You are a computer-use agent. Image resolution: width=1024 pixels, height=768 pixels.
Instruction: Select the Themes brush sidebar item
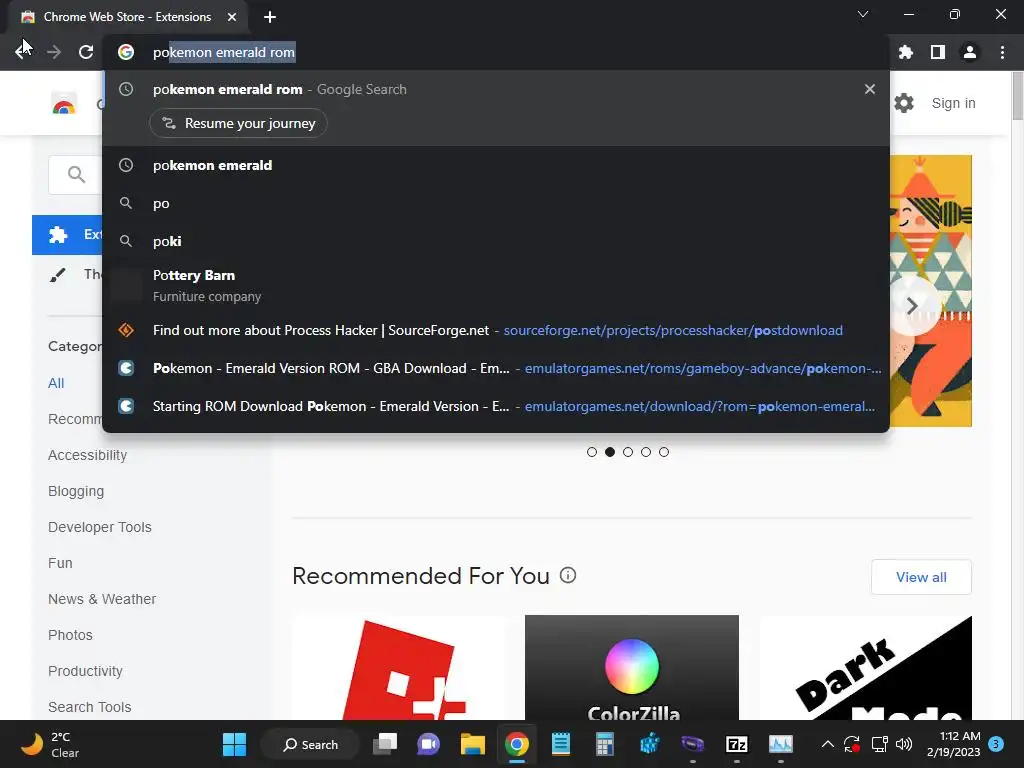pyautogui.click(x=67, y=275)
